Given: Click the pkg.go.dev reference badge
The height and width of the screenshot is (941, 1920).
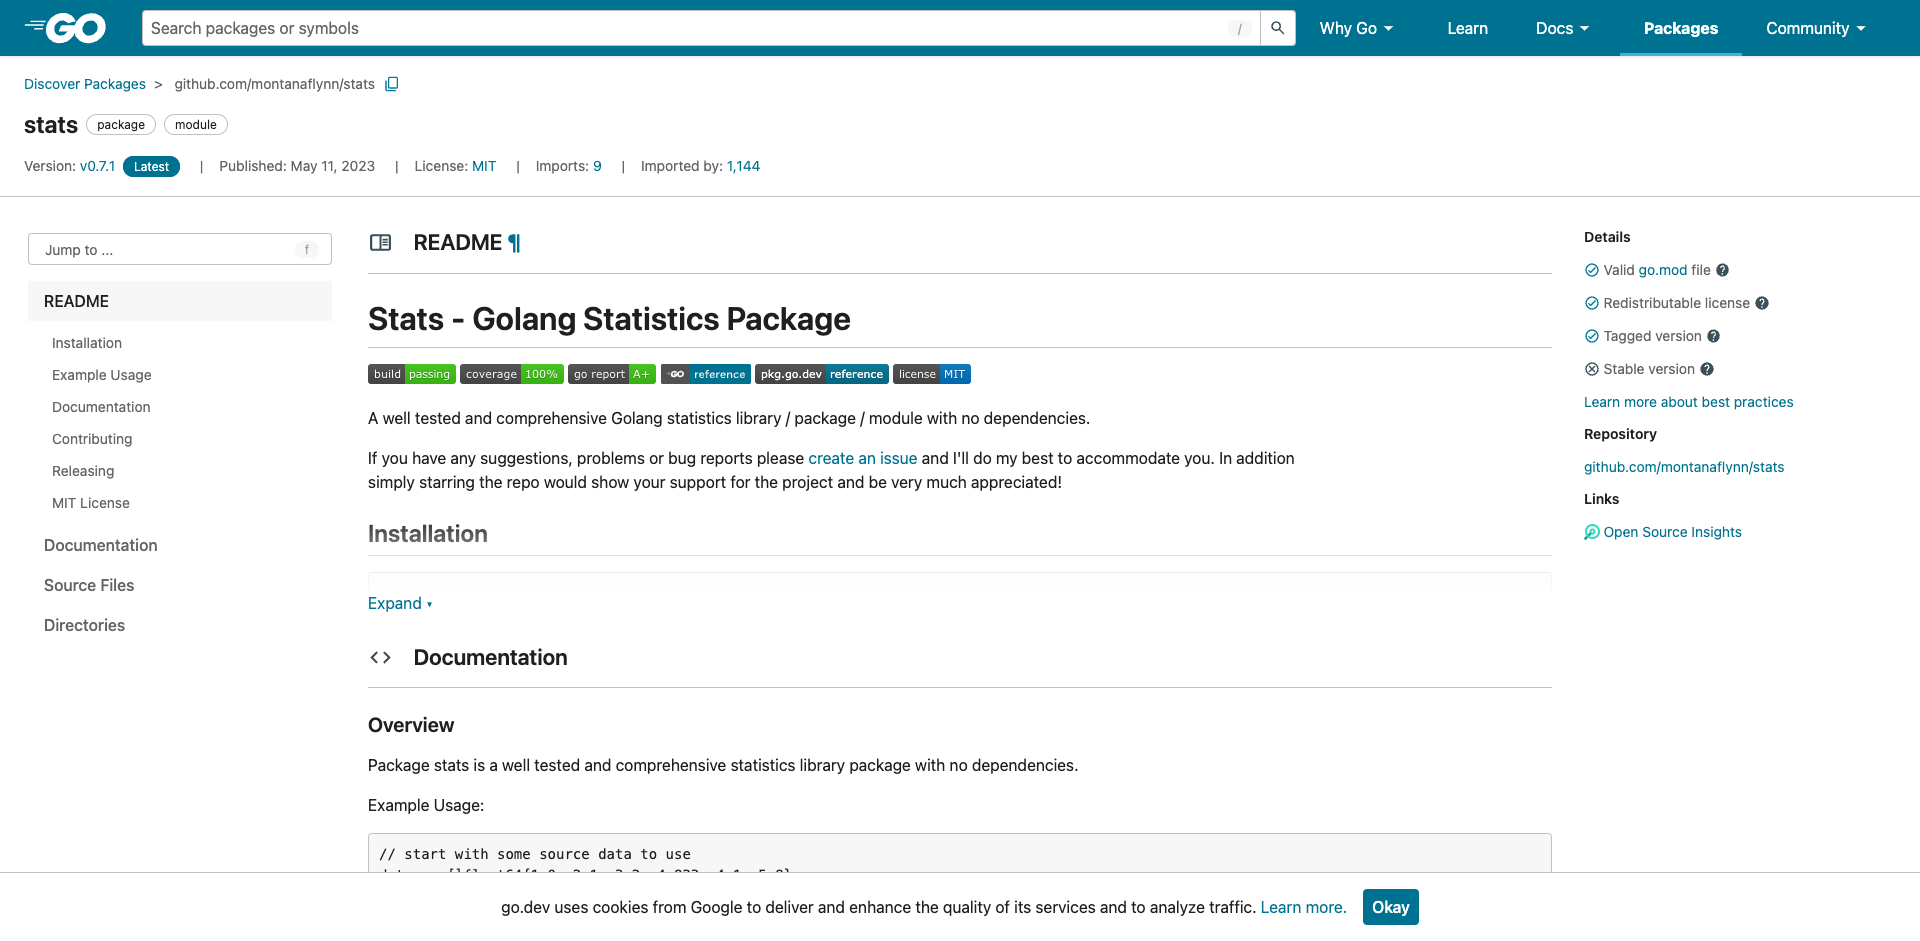Looking at the screenshot, I should pos(822,374).
